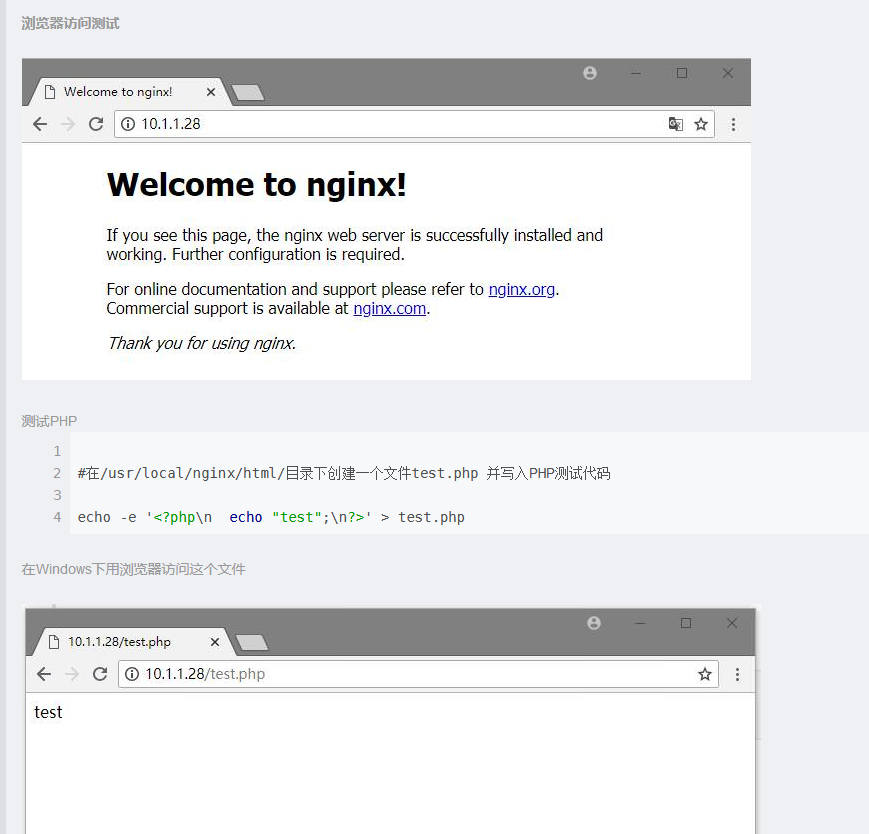The width and height of the screenshot is (869, 834).
Task: Minimize the test.php browser window
Action: tap(640, 623)
